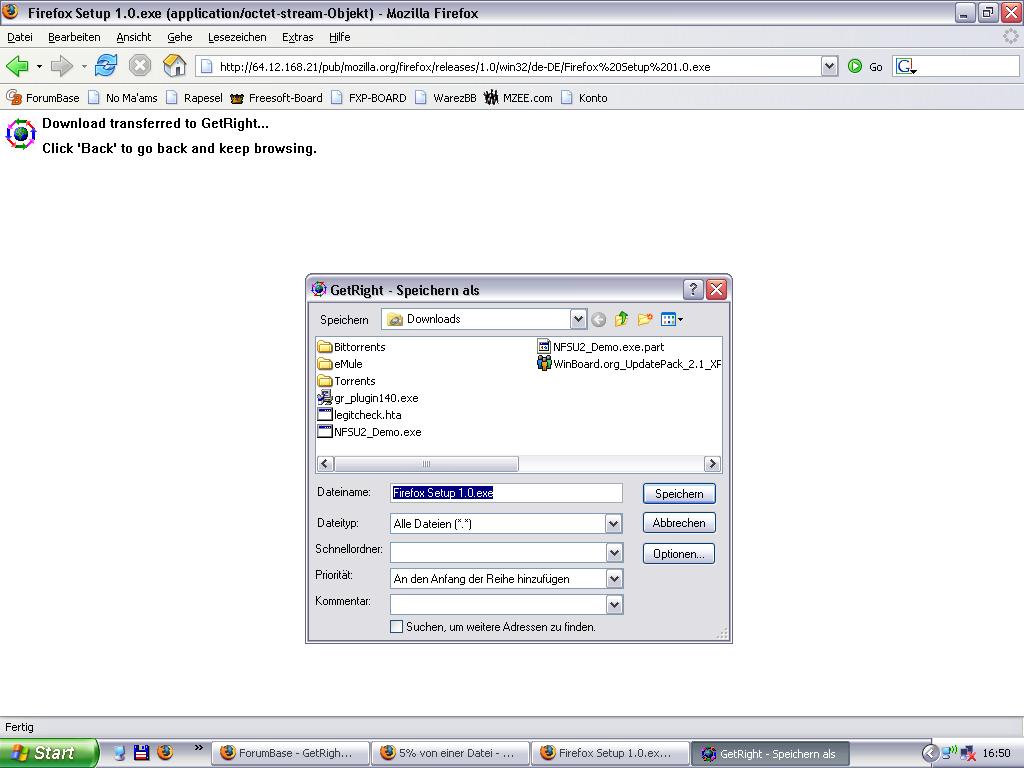Expand the URL history dropdown arrow
This screenshot has width=1024, height=768.
tap(829, 66)
